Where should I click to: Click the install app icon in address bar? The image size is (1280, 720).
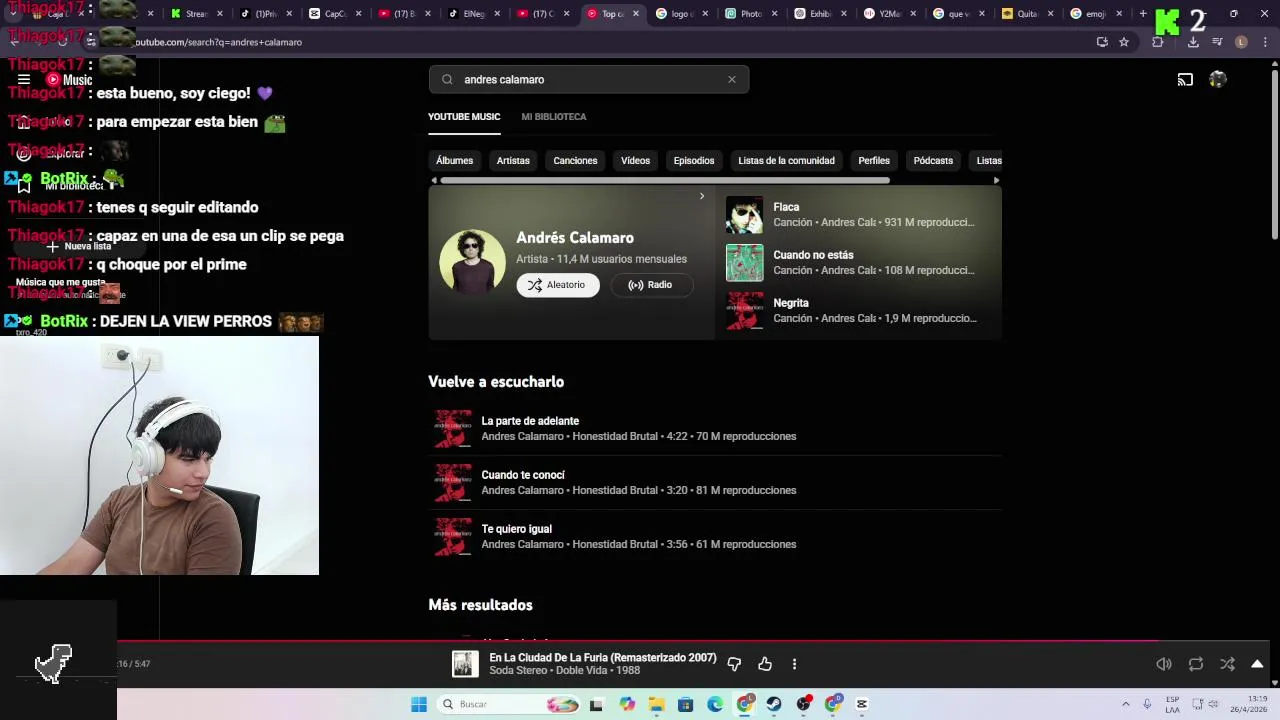coord(1102,42)
